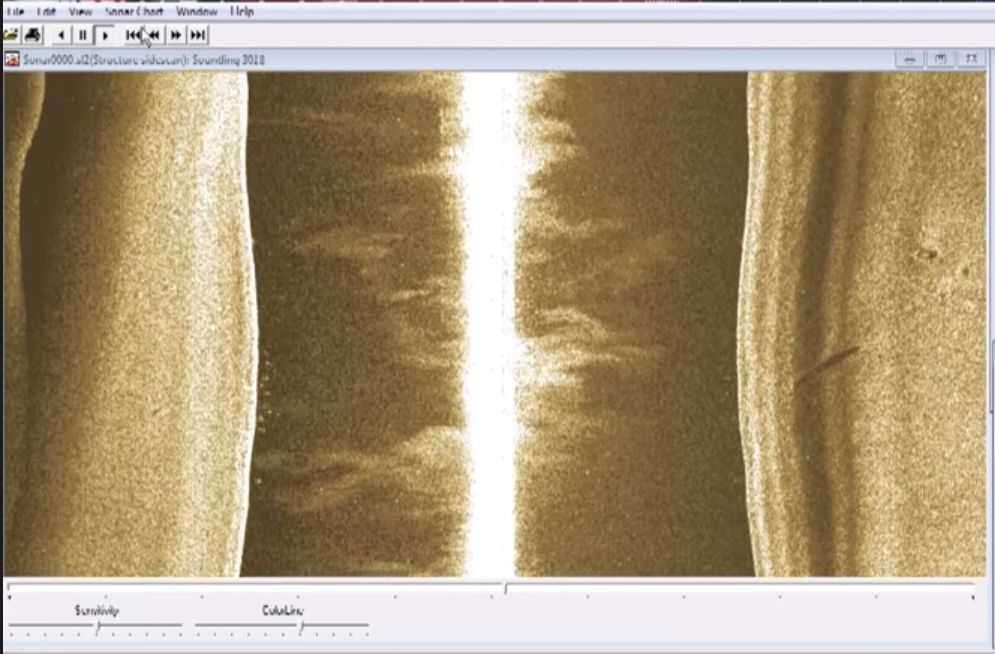The width and height of the screenshot is (995, 654).
Task: Open the Window menu
Action: pyautogui.click(x=196, y=12)
